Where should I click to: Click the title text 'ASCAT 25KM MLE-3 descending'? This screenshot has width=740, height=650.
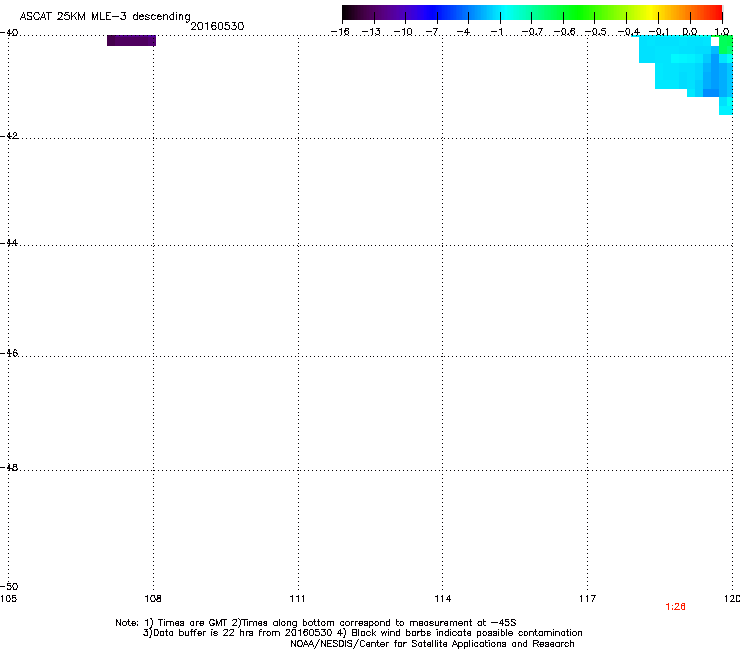pyautogui.click(x=105, y=16)
